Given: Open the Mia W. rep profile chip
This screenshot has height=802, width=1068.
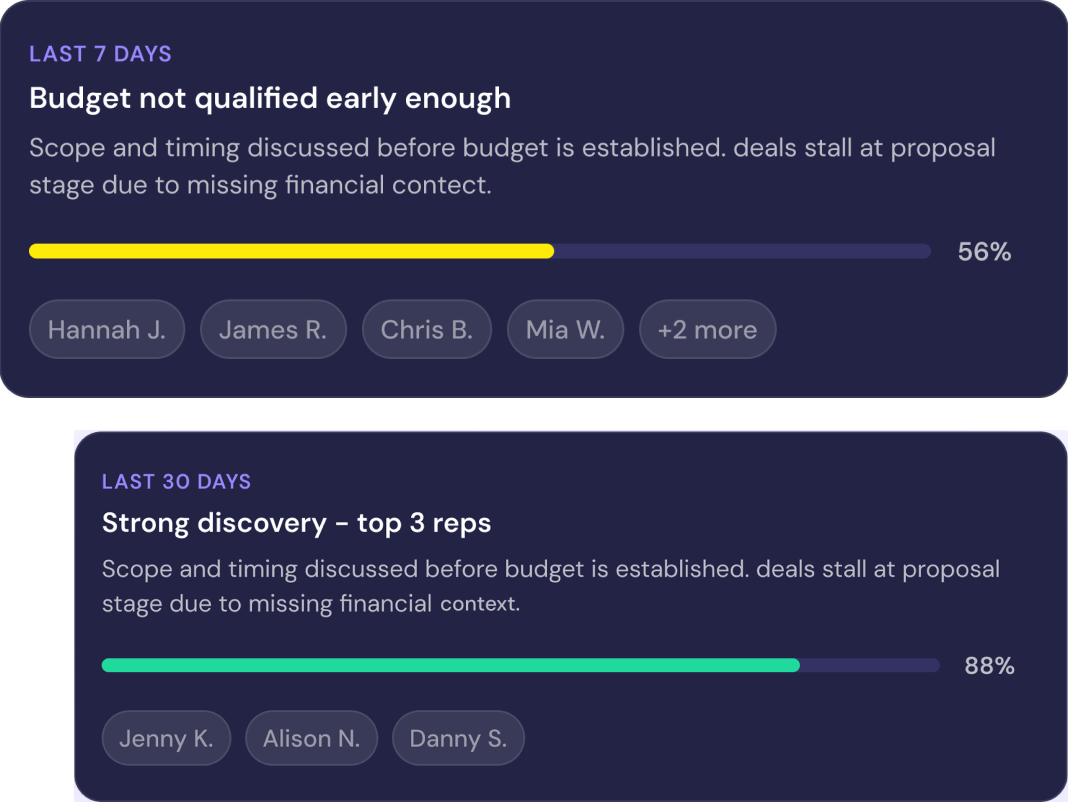Looking at the screenshot, I should click(565, 329).
